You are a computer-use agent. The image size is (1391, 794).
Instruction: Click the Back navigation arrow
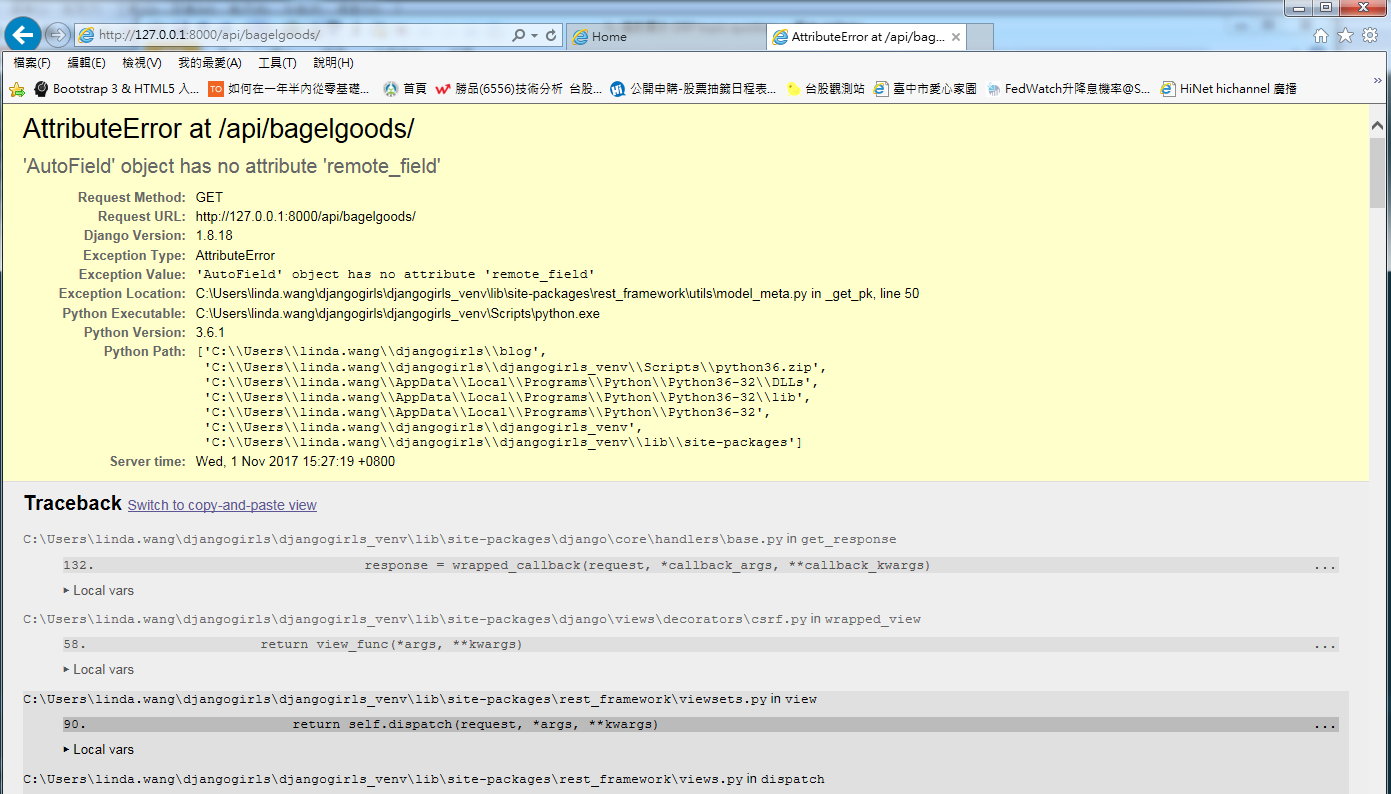(x=22, y=35)
